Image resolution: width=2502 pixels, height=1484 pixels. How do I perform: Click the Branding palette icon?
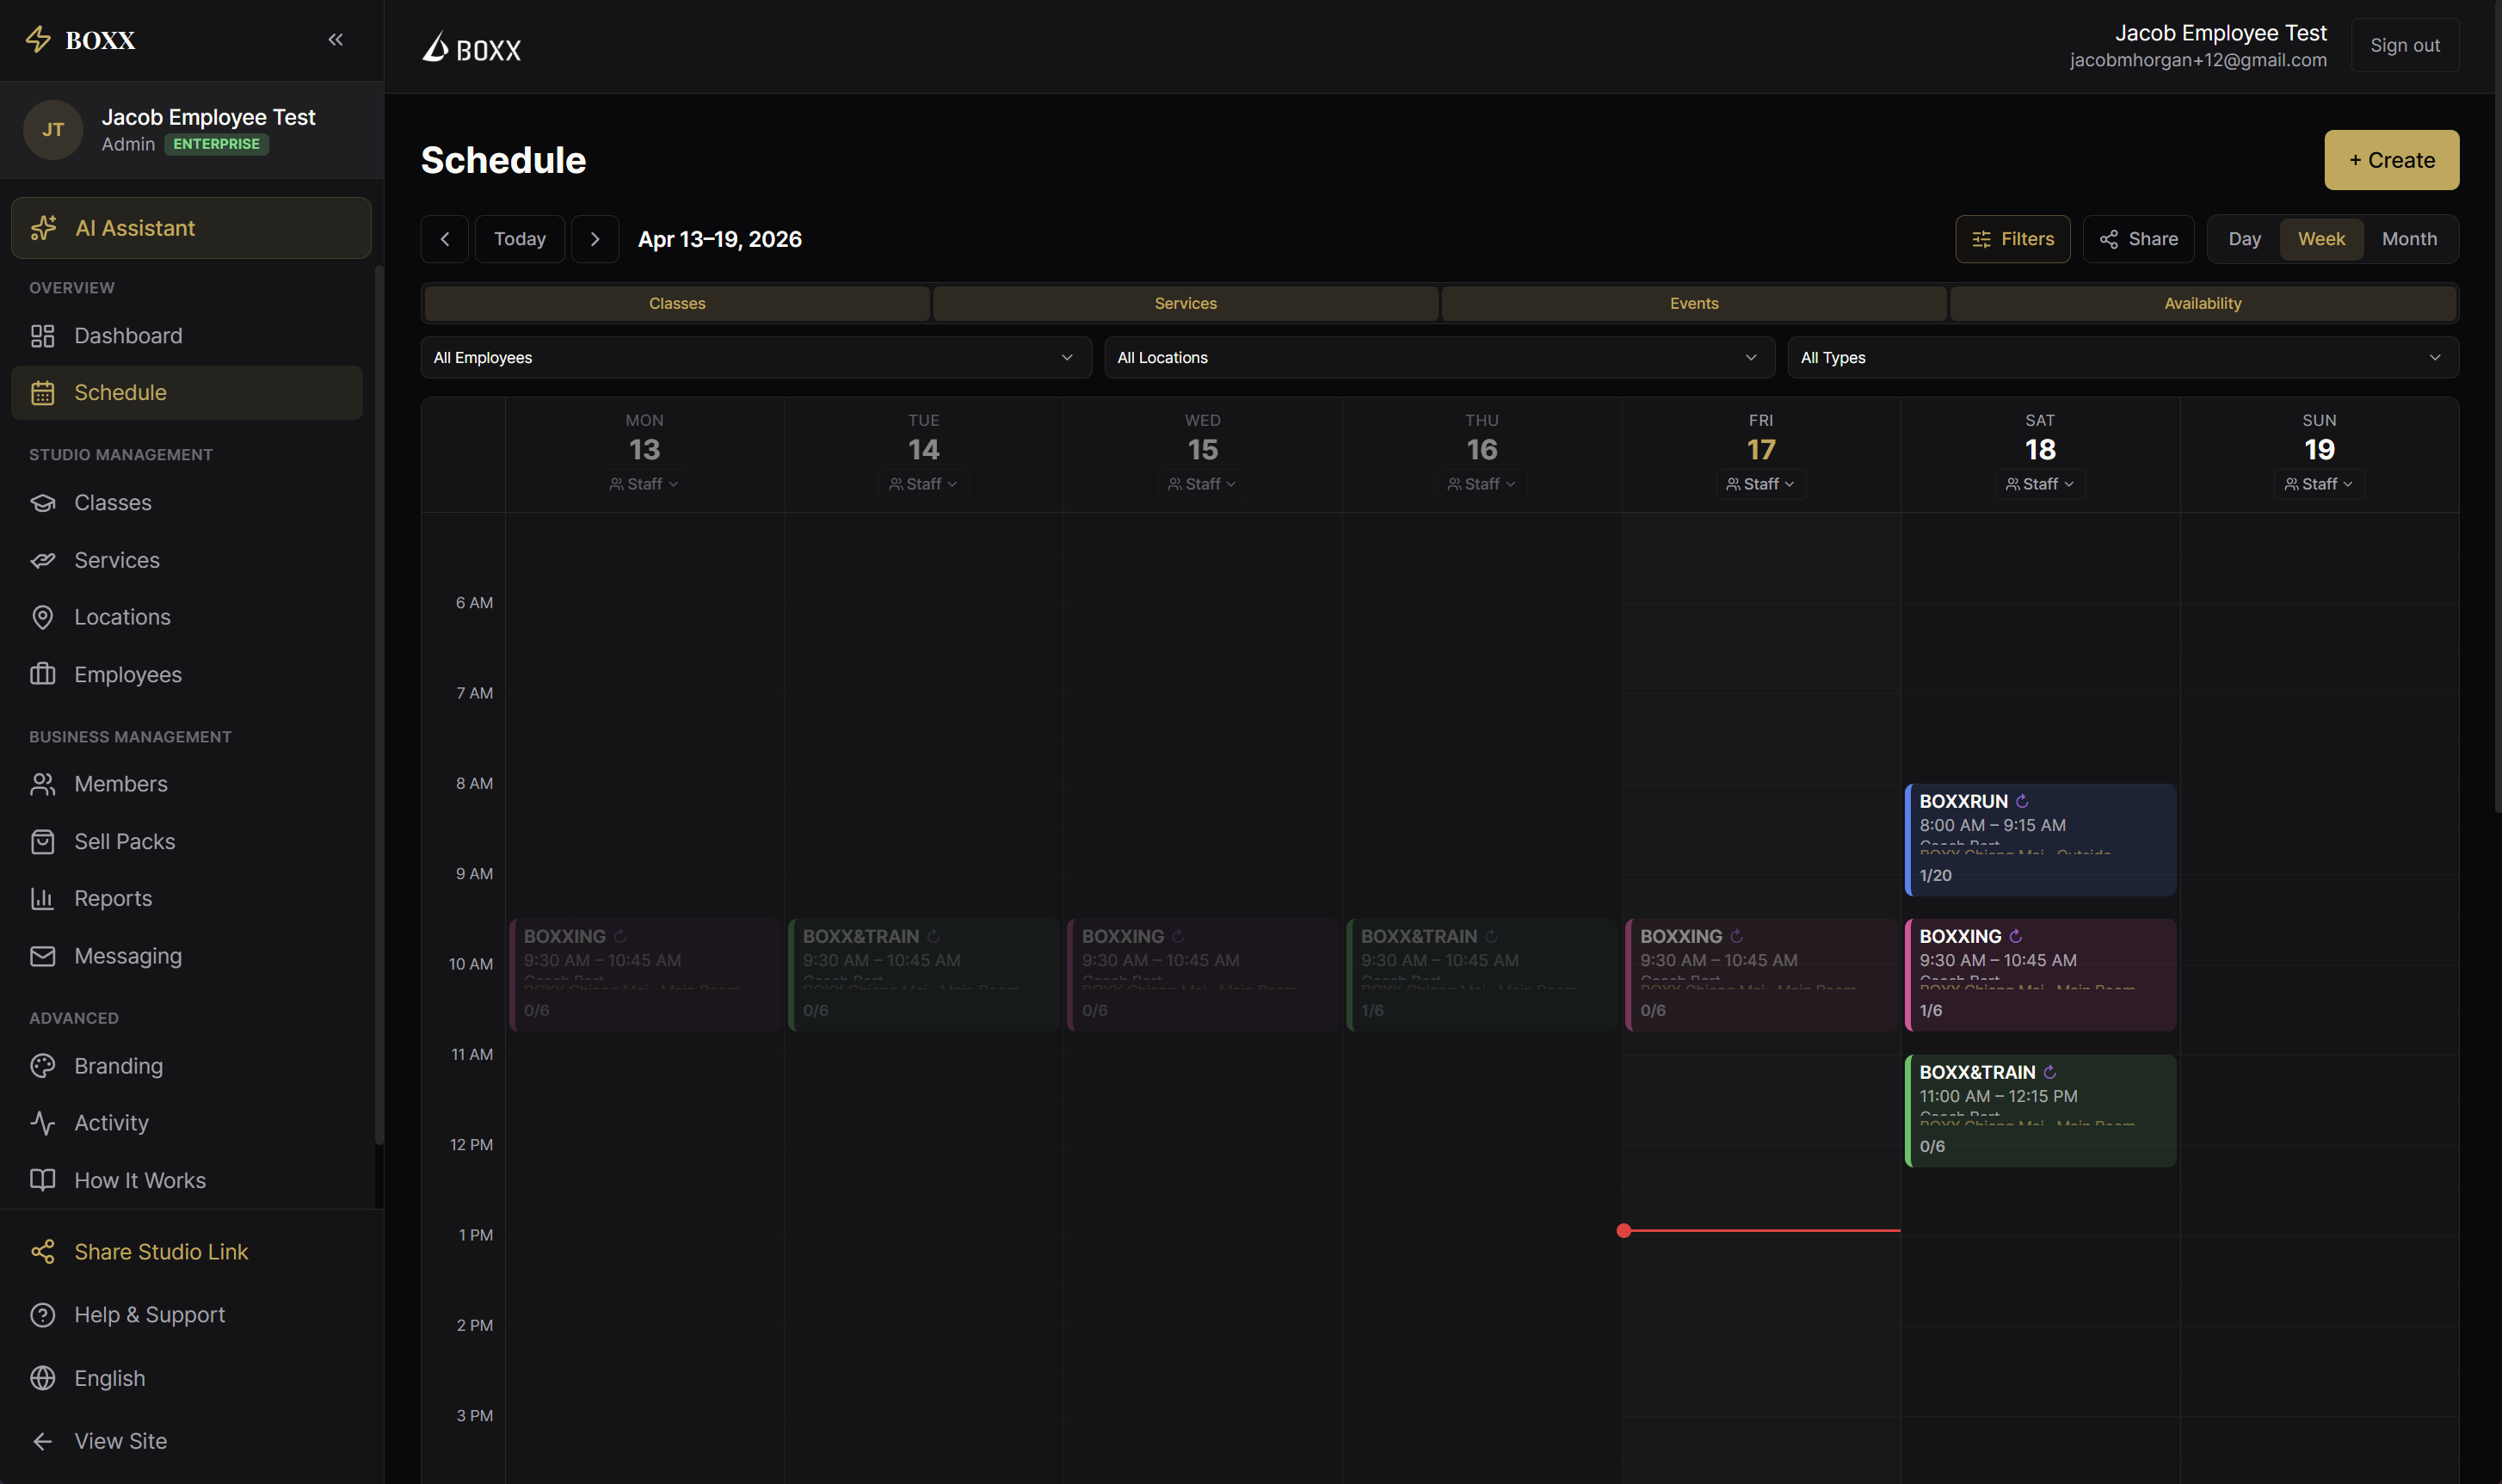tap(42, 1066)
